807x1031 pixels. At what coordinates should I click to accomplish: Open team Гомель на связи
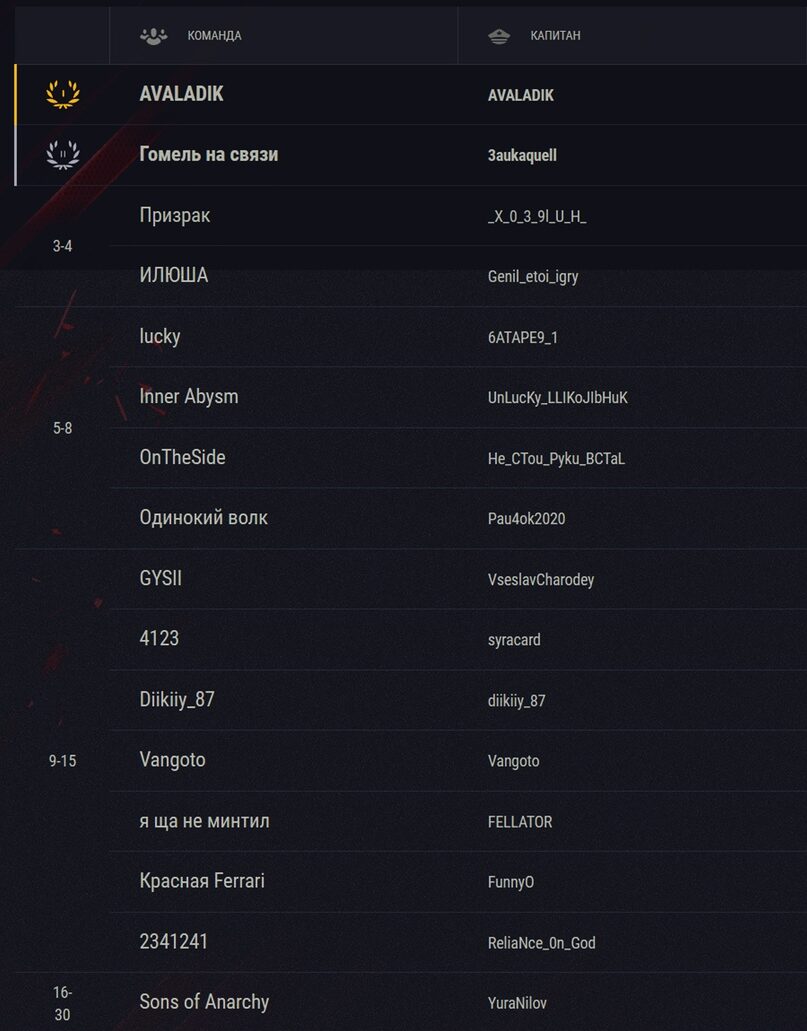[x=208, y=155]
